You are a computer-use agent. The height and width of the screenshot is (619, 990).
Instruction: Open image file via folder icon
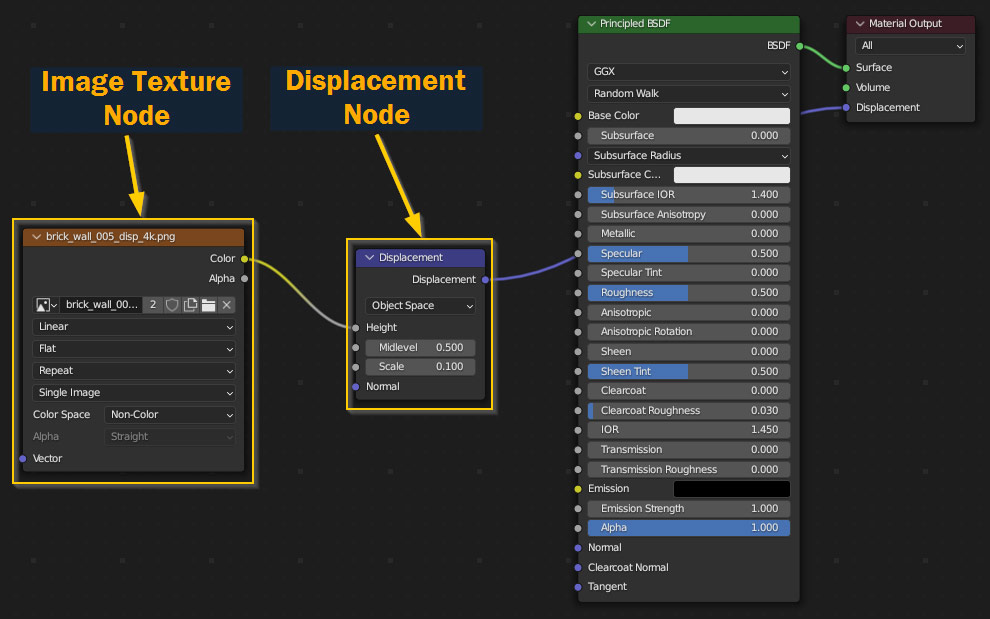click(208, 305)
